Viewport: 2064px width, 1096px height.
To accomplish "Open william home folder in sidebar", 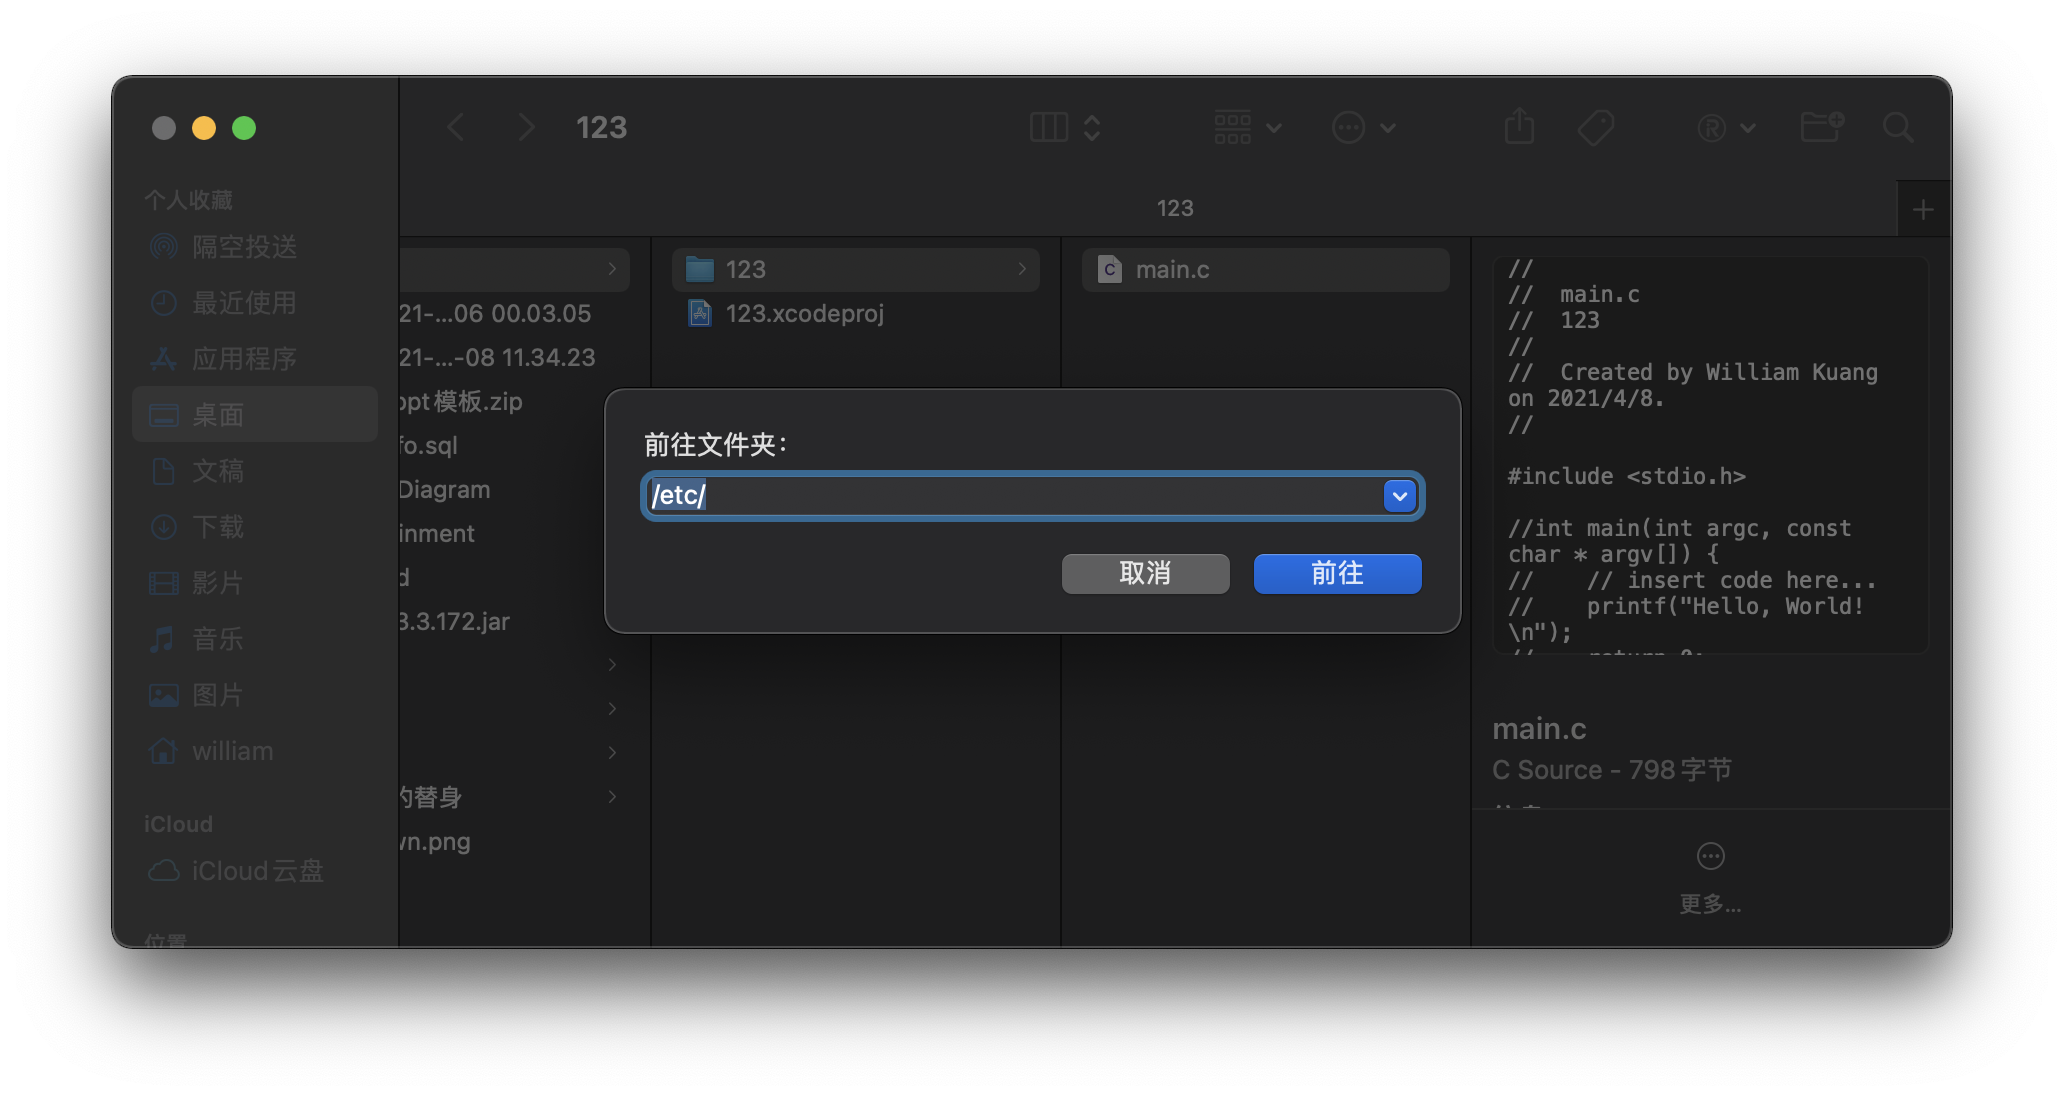I will (255, 751).
